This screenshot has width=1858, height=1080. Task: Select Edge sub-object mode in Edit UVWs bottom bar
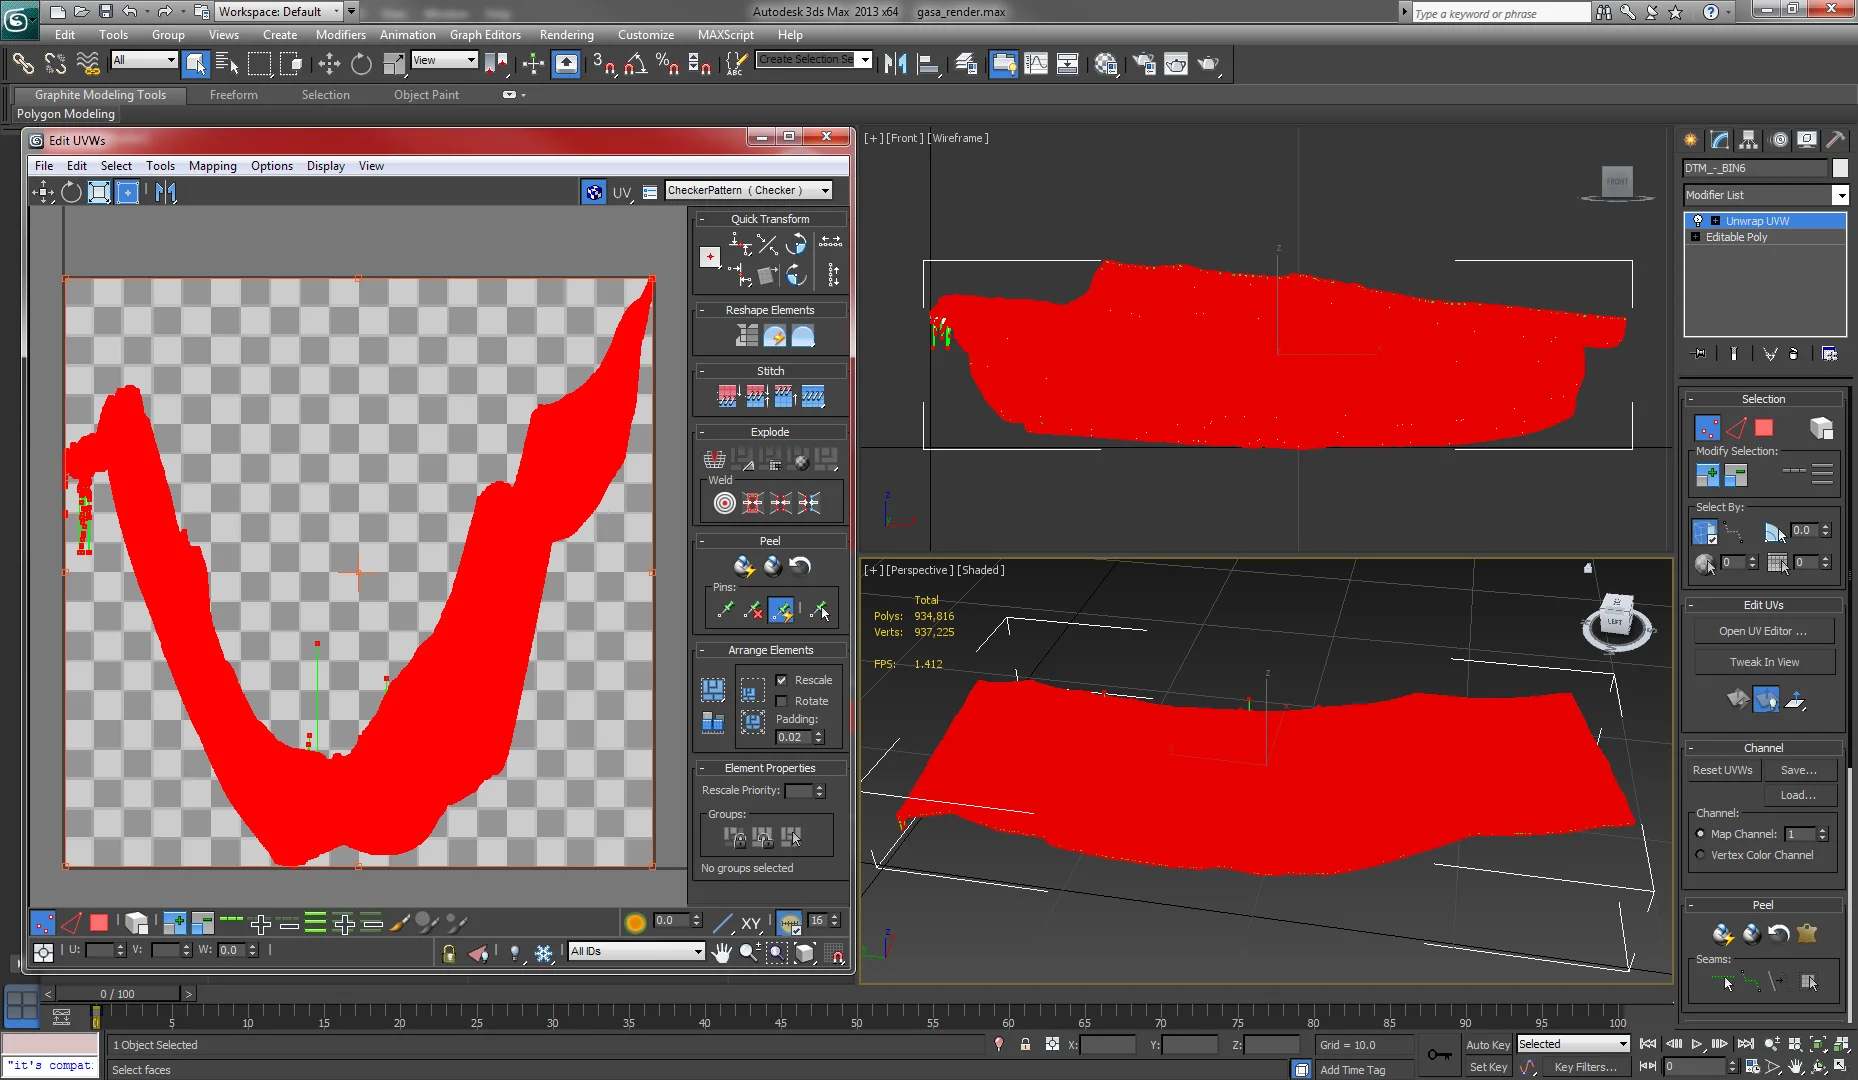[71, 922]
